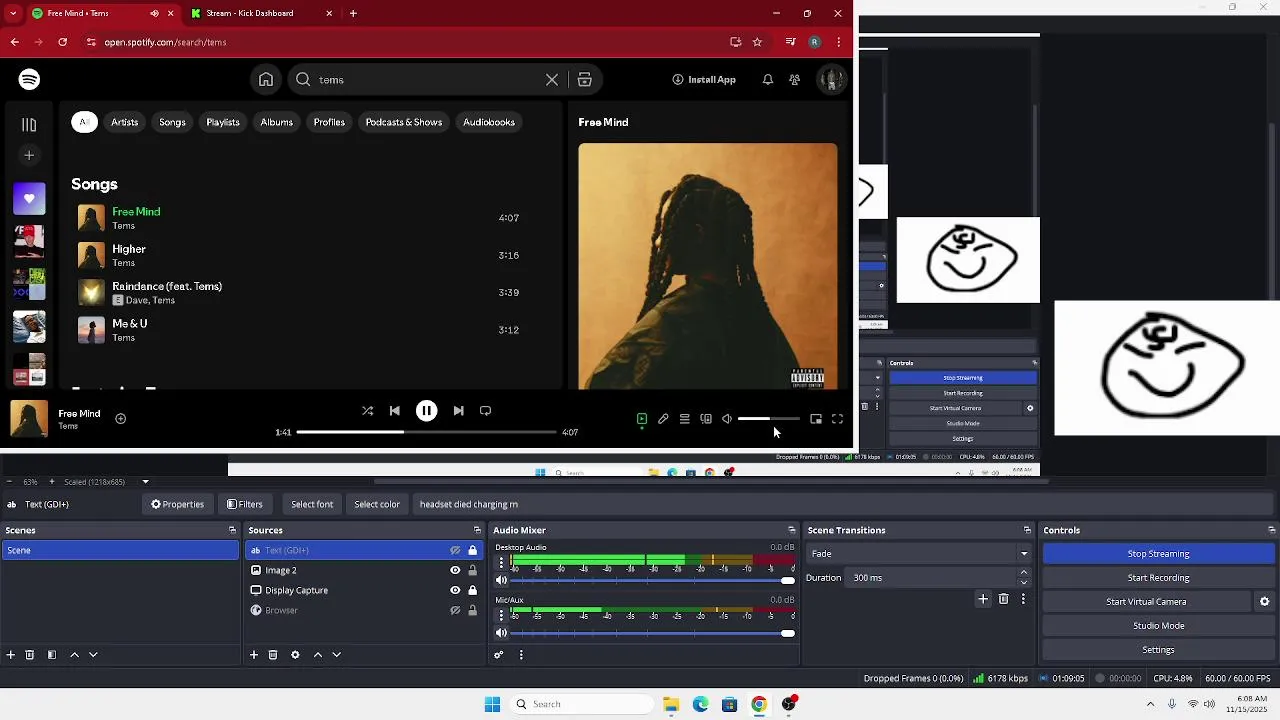The image size is (1280, 720).
Task: Create a playlist with the plus icon
Action: 29,155
